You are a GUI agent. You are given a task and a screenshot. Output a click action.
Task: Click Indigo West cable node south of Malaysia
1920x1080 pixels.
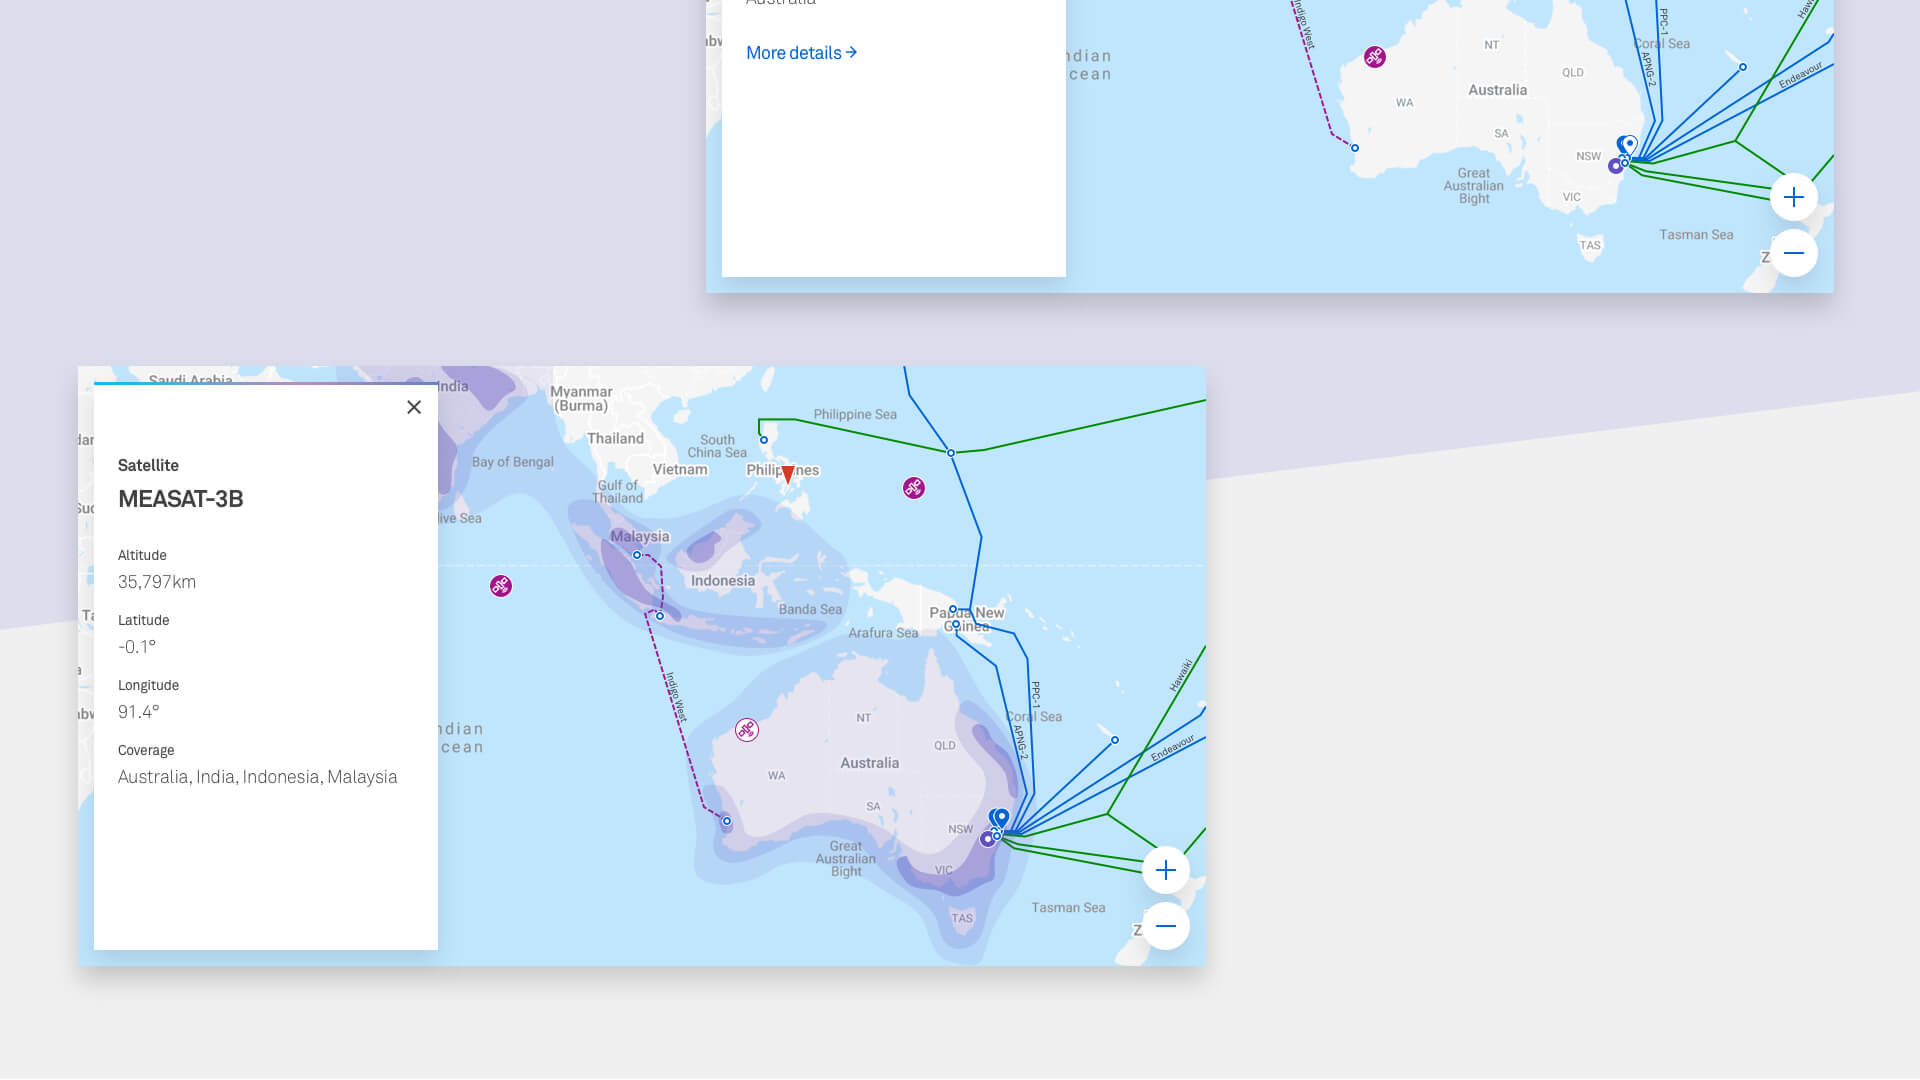pos(660,616)
